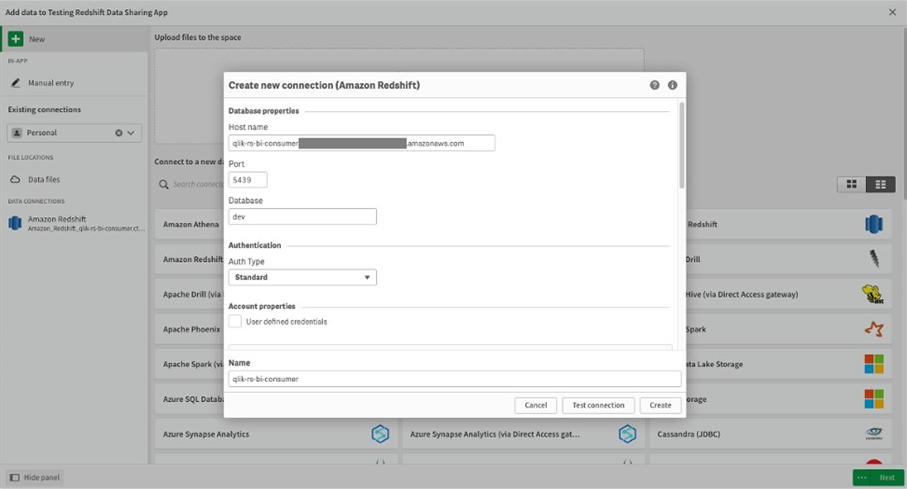Click the Azure Synapse Analytics tile text
The width and height of the screenshot is (907, 489).
point(206,434)
